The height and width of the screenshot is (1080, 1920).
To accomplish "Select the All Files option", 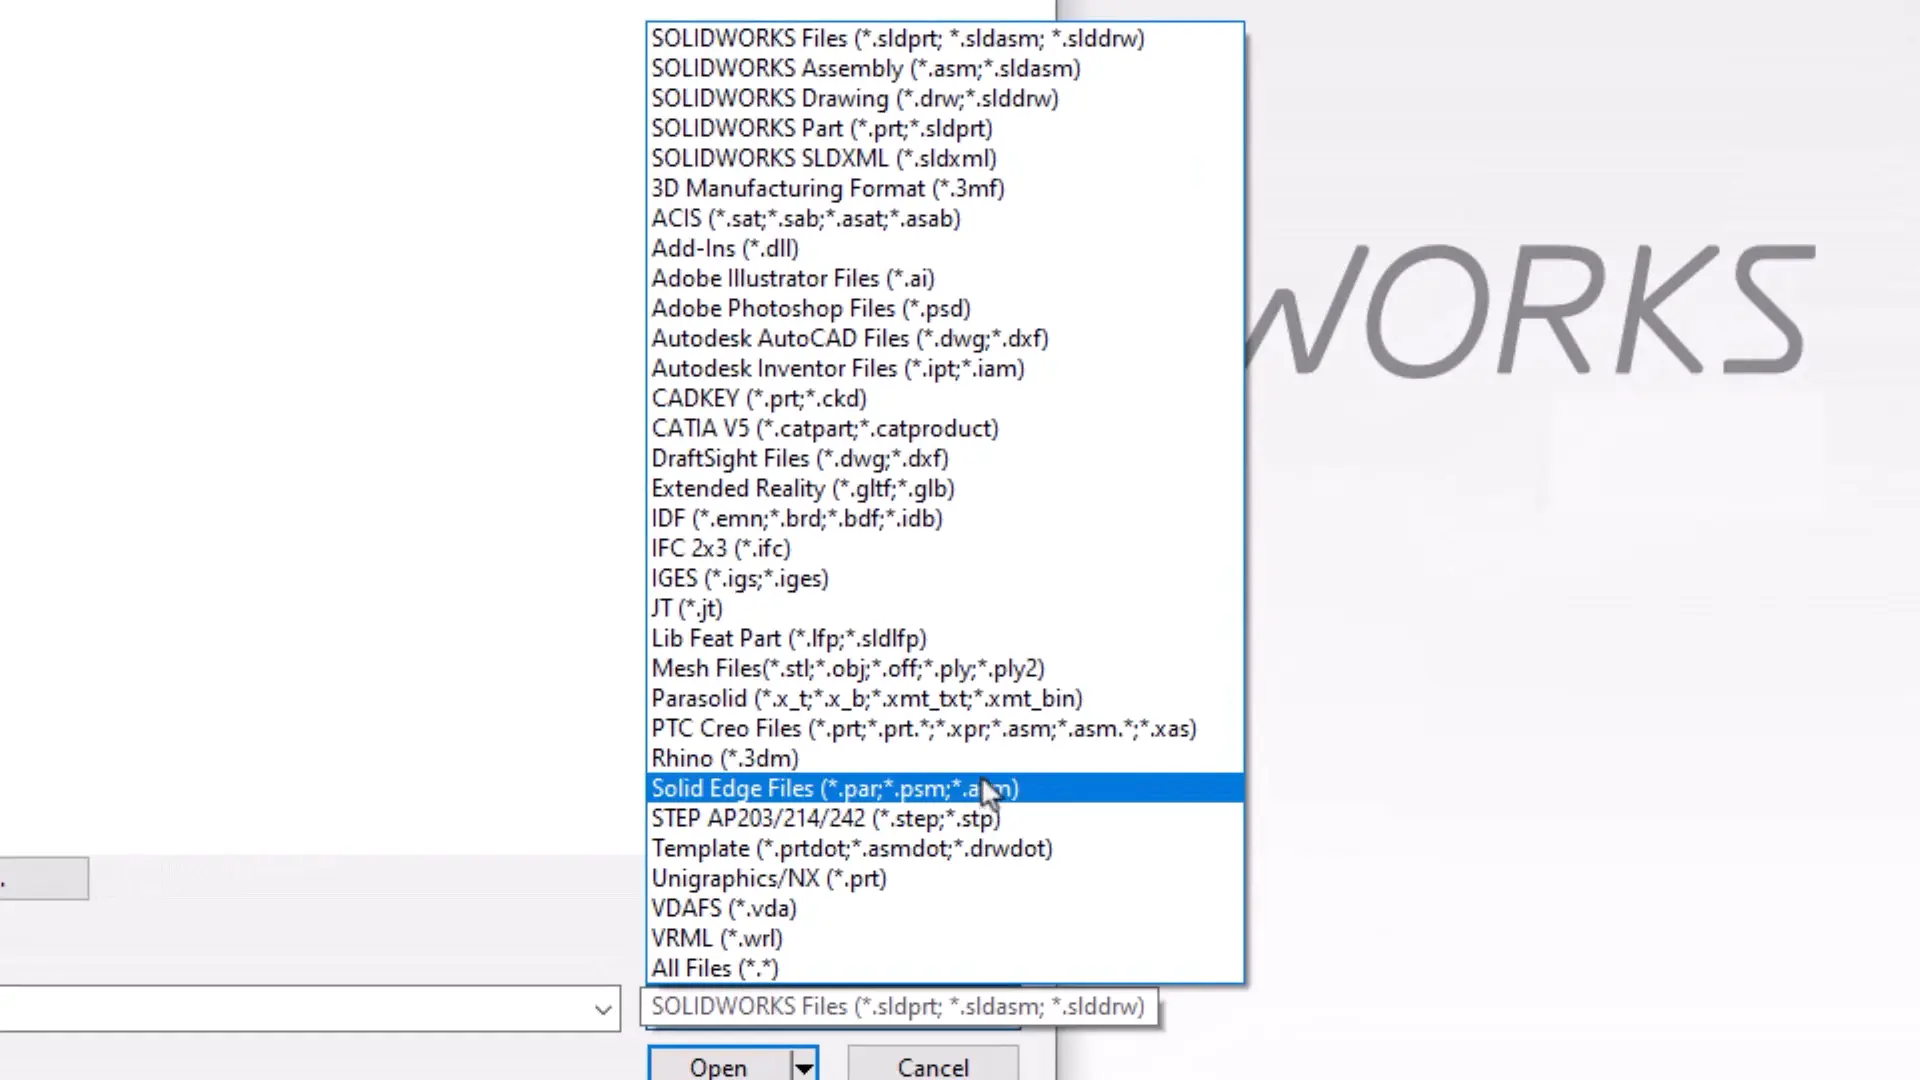I will (714, 968).
